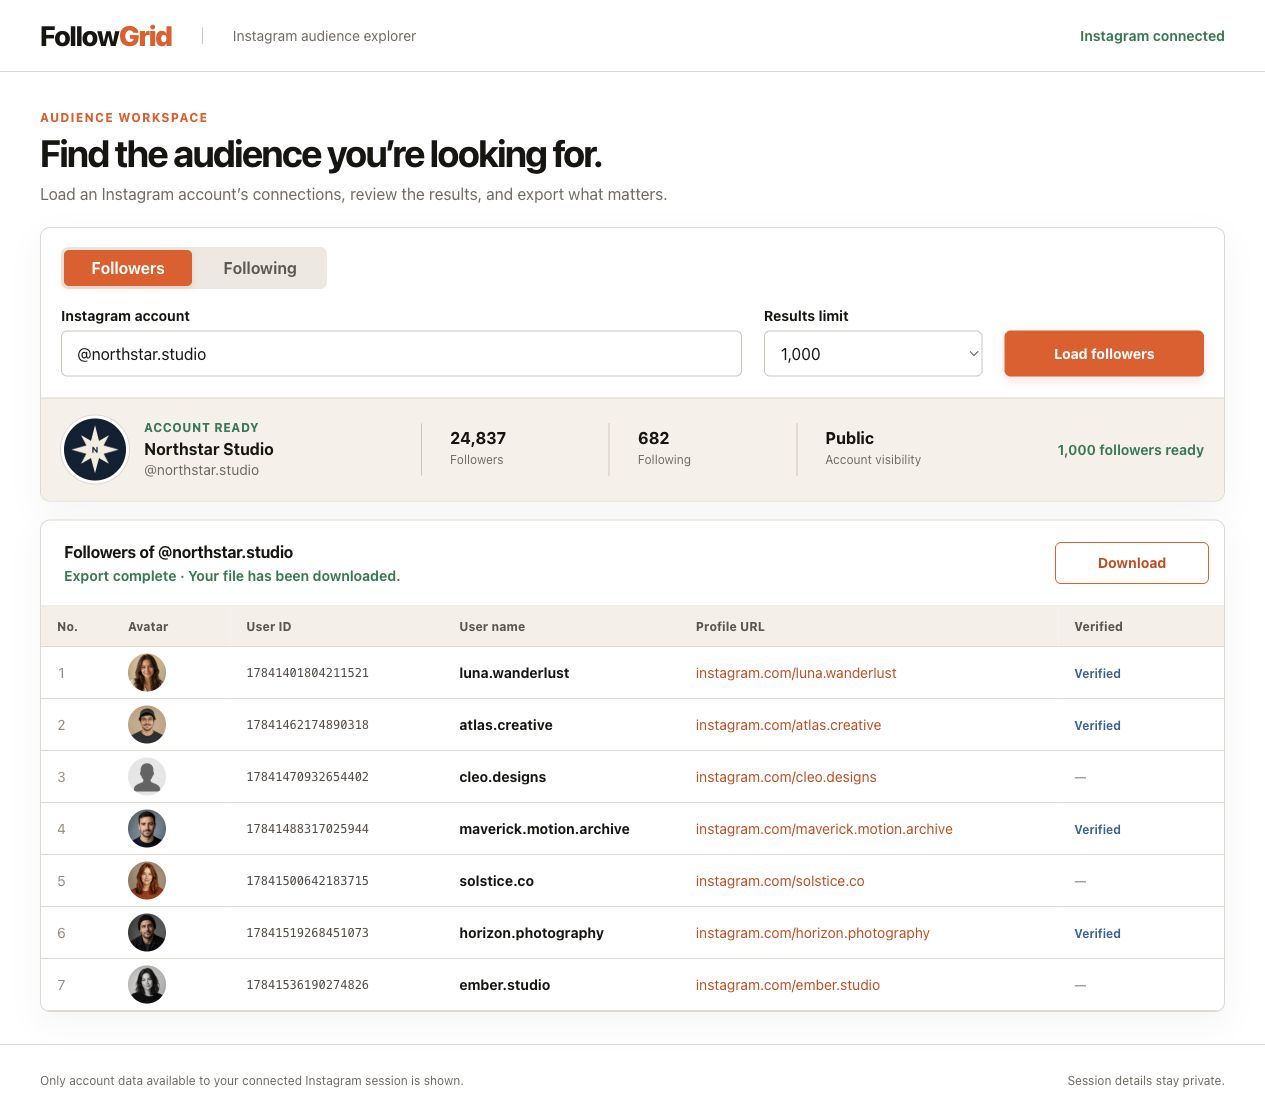1265x1116 pixels.
Task: Click atlas.creative's avatar photo
Action: (147, 725)
